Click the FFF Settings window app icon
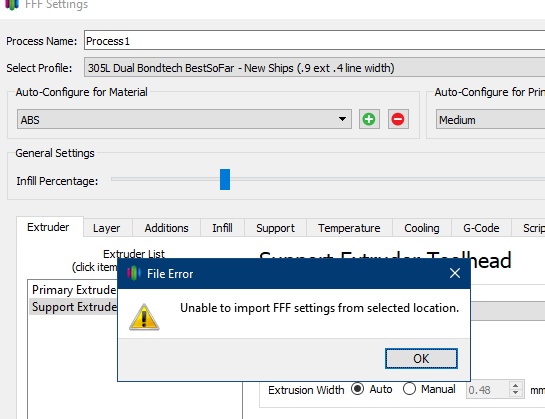 [x=11, y=5]
